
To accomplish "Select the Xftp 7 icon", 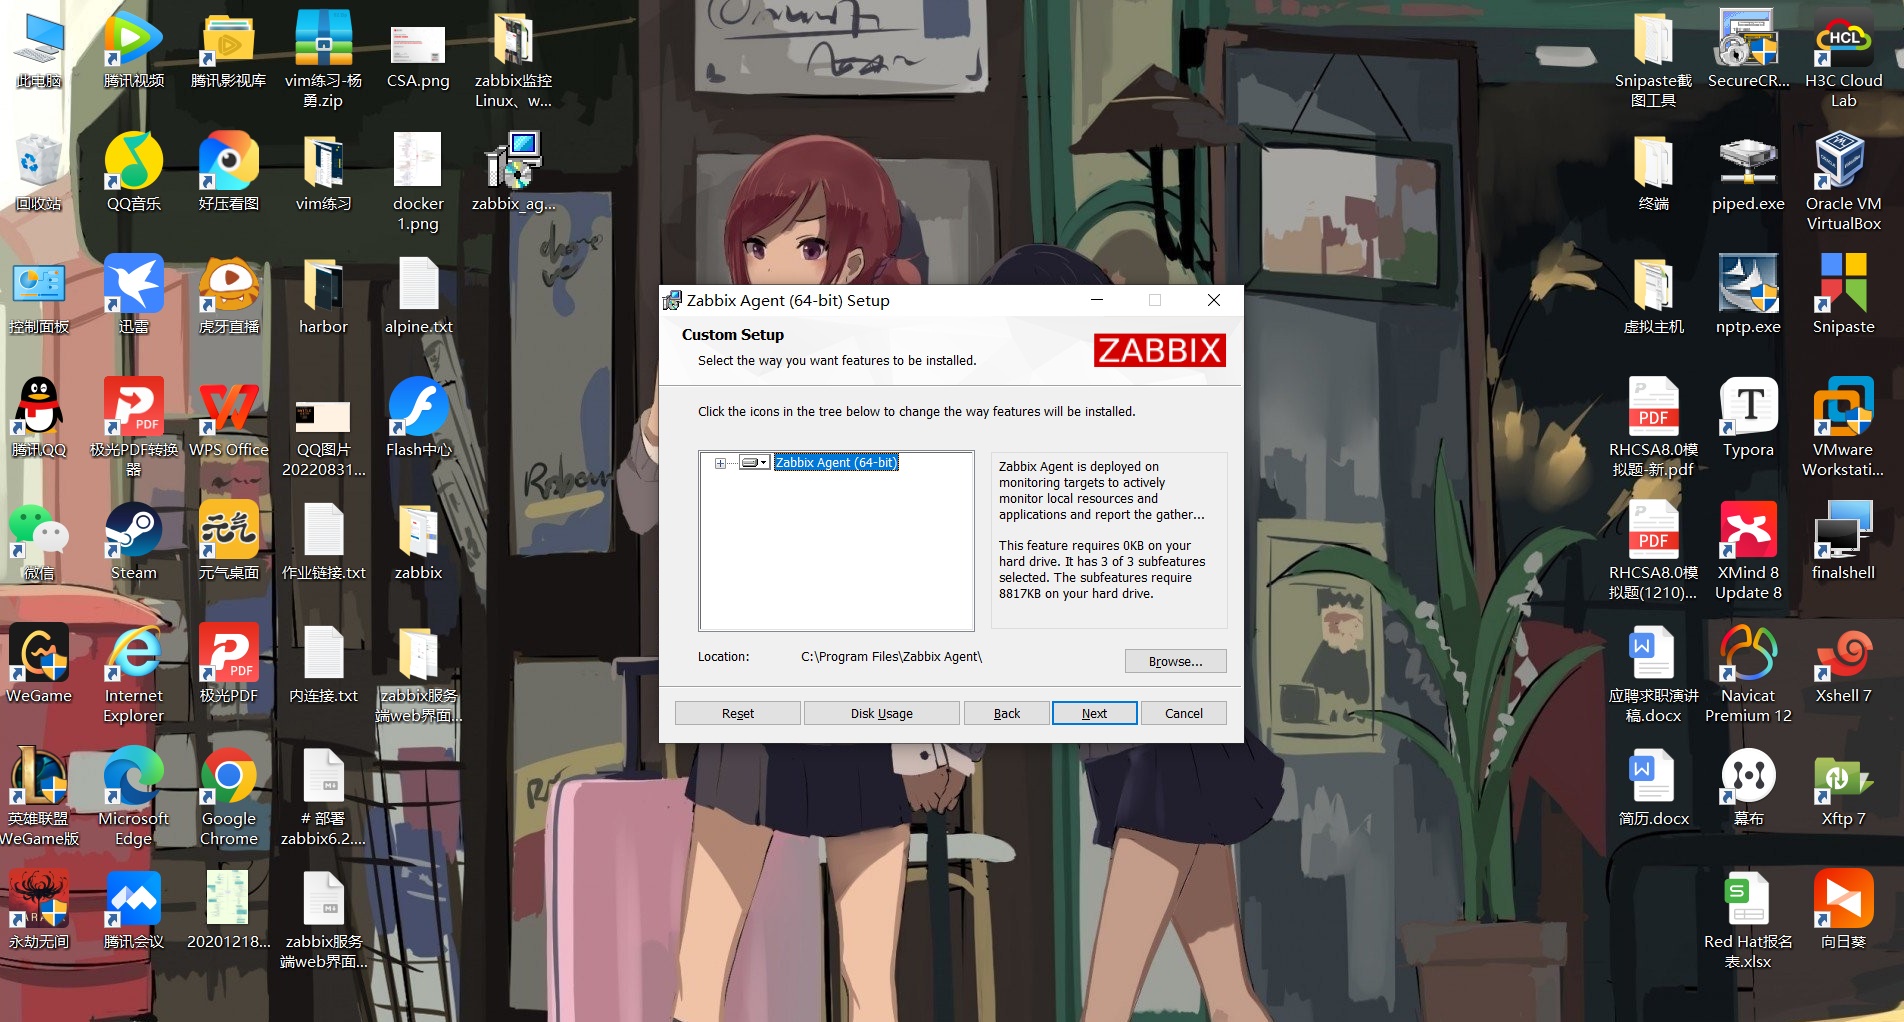I will click(1843, 788).
